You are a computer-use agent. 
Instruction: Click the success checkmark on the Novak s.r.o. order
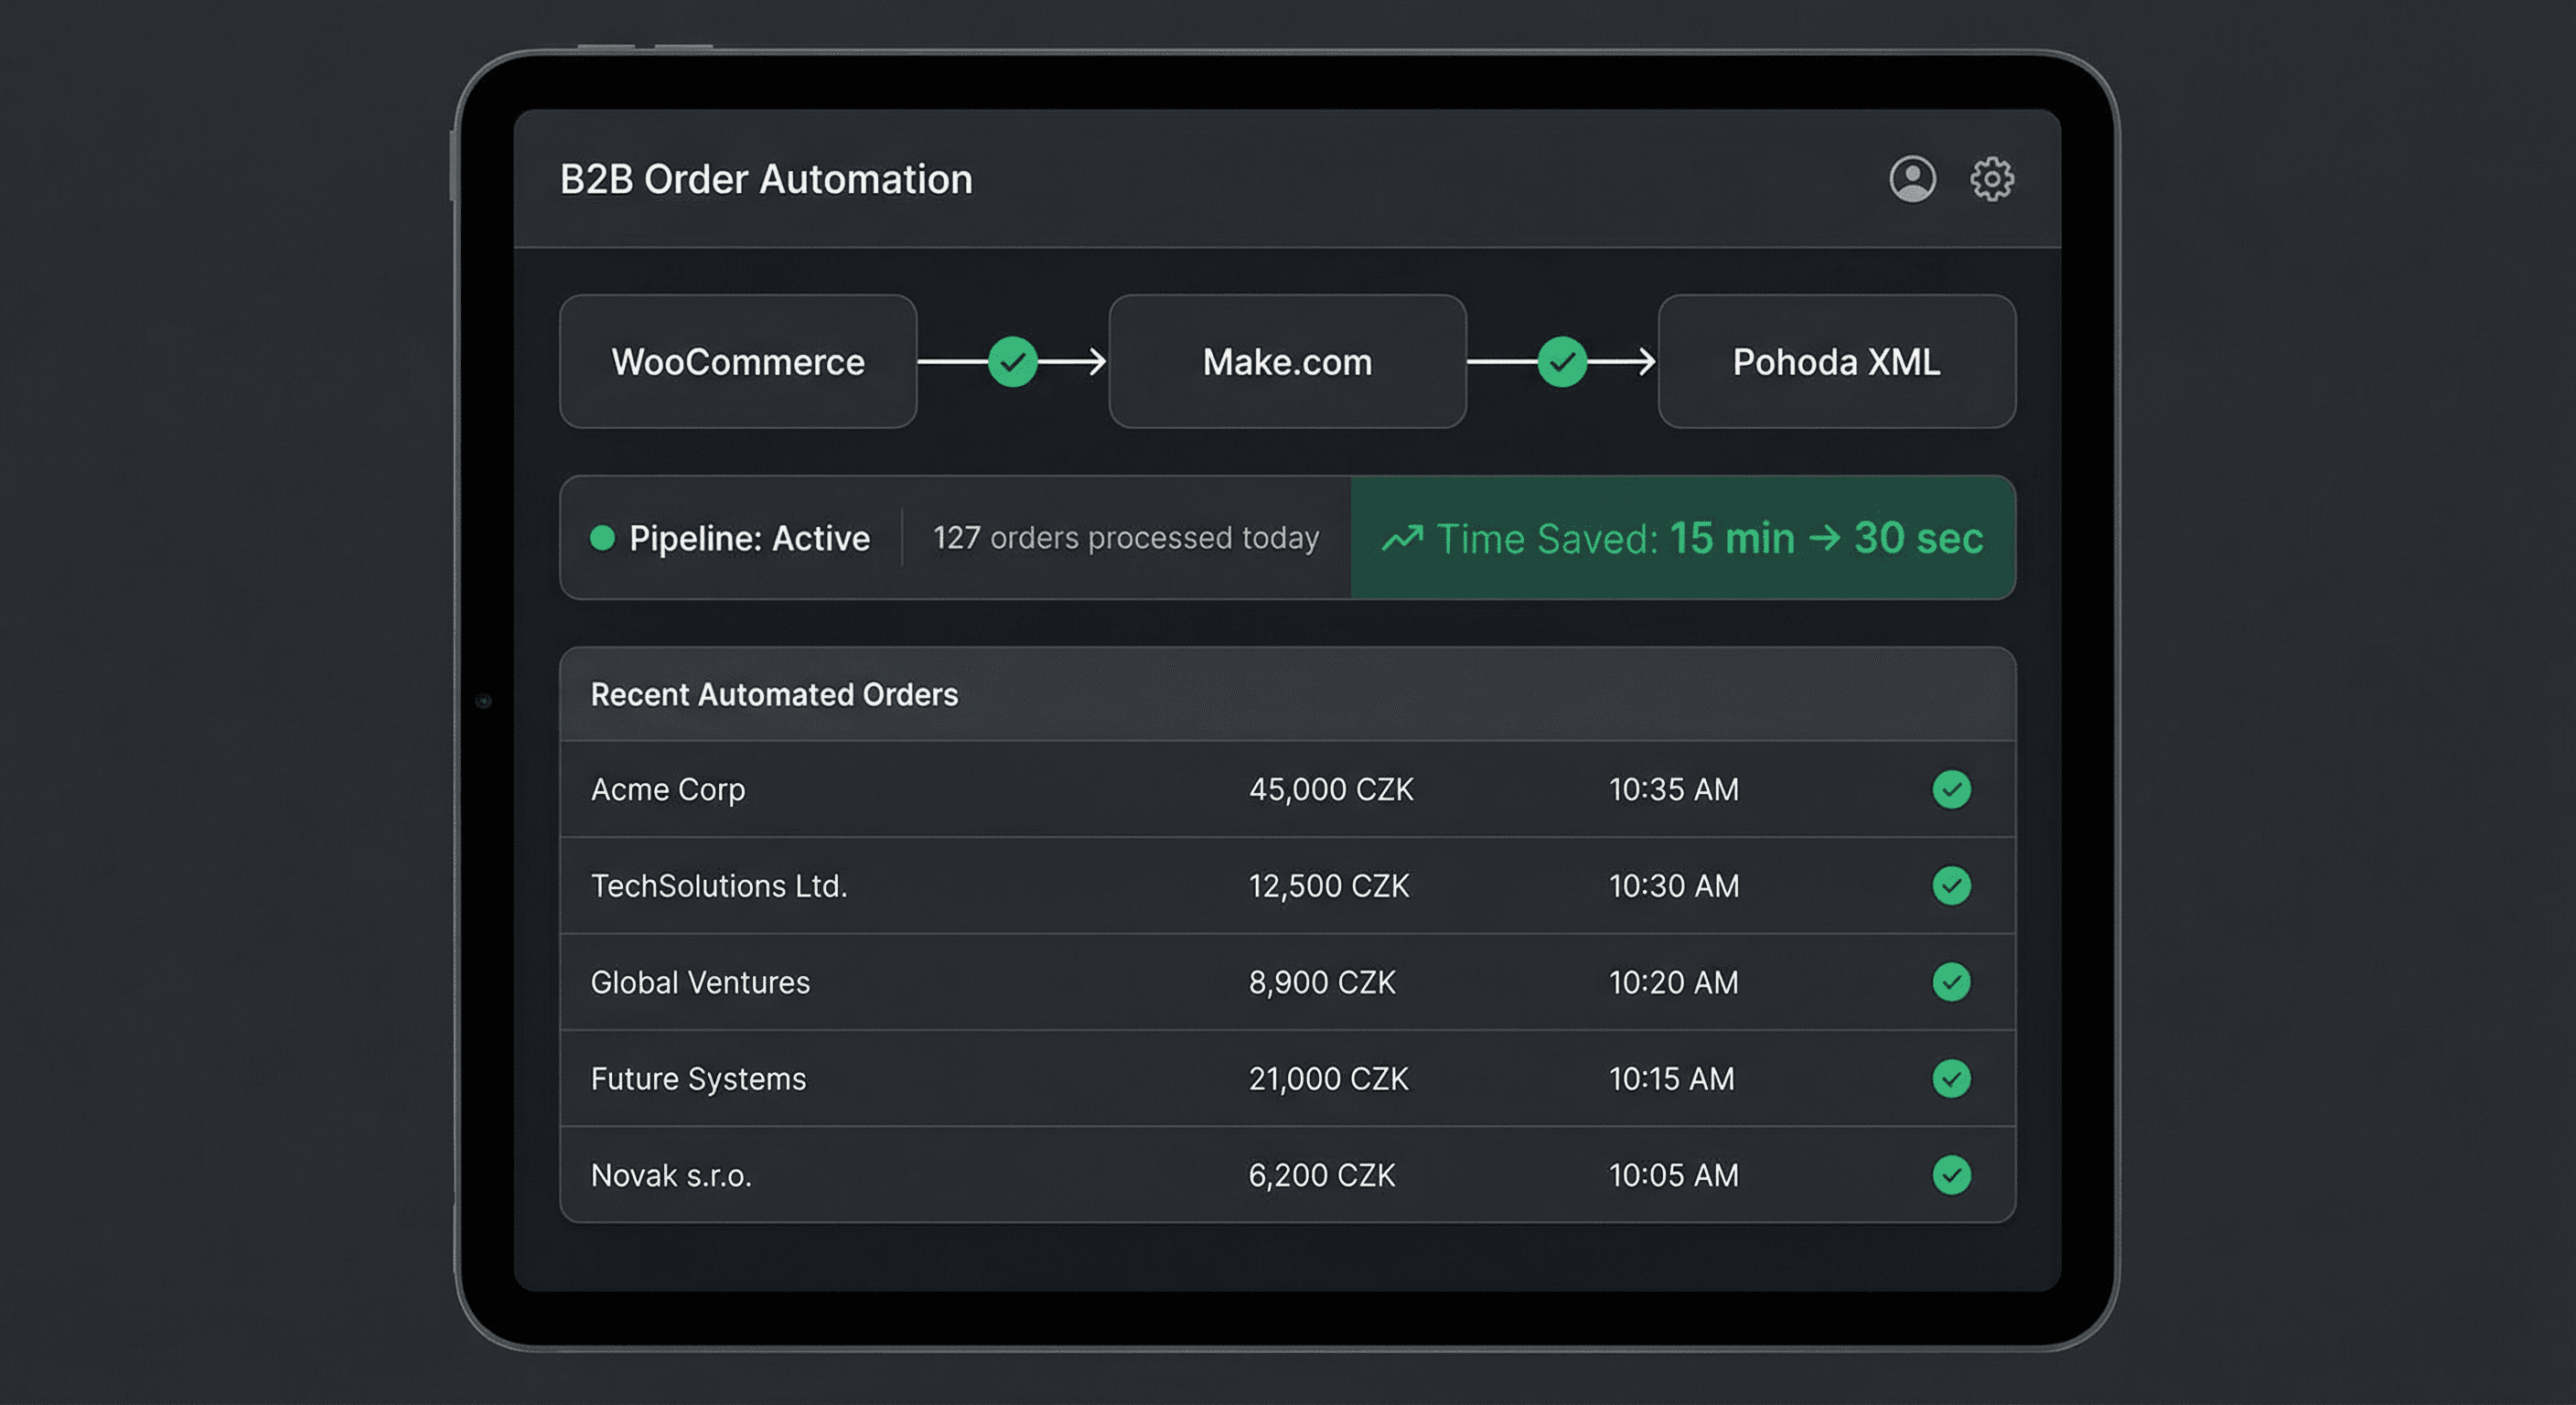tap(1950, 1175)
